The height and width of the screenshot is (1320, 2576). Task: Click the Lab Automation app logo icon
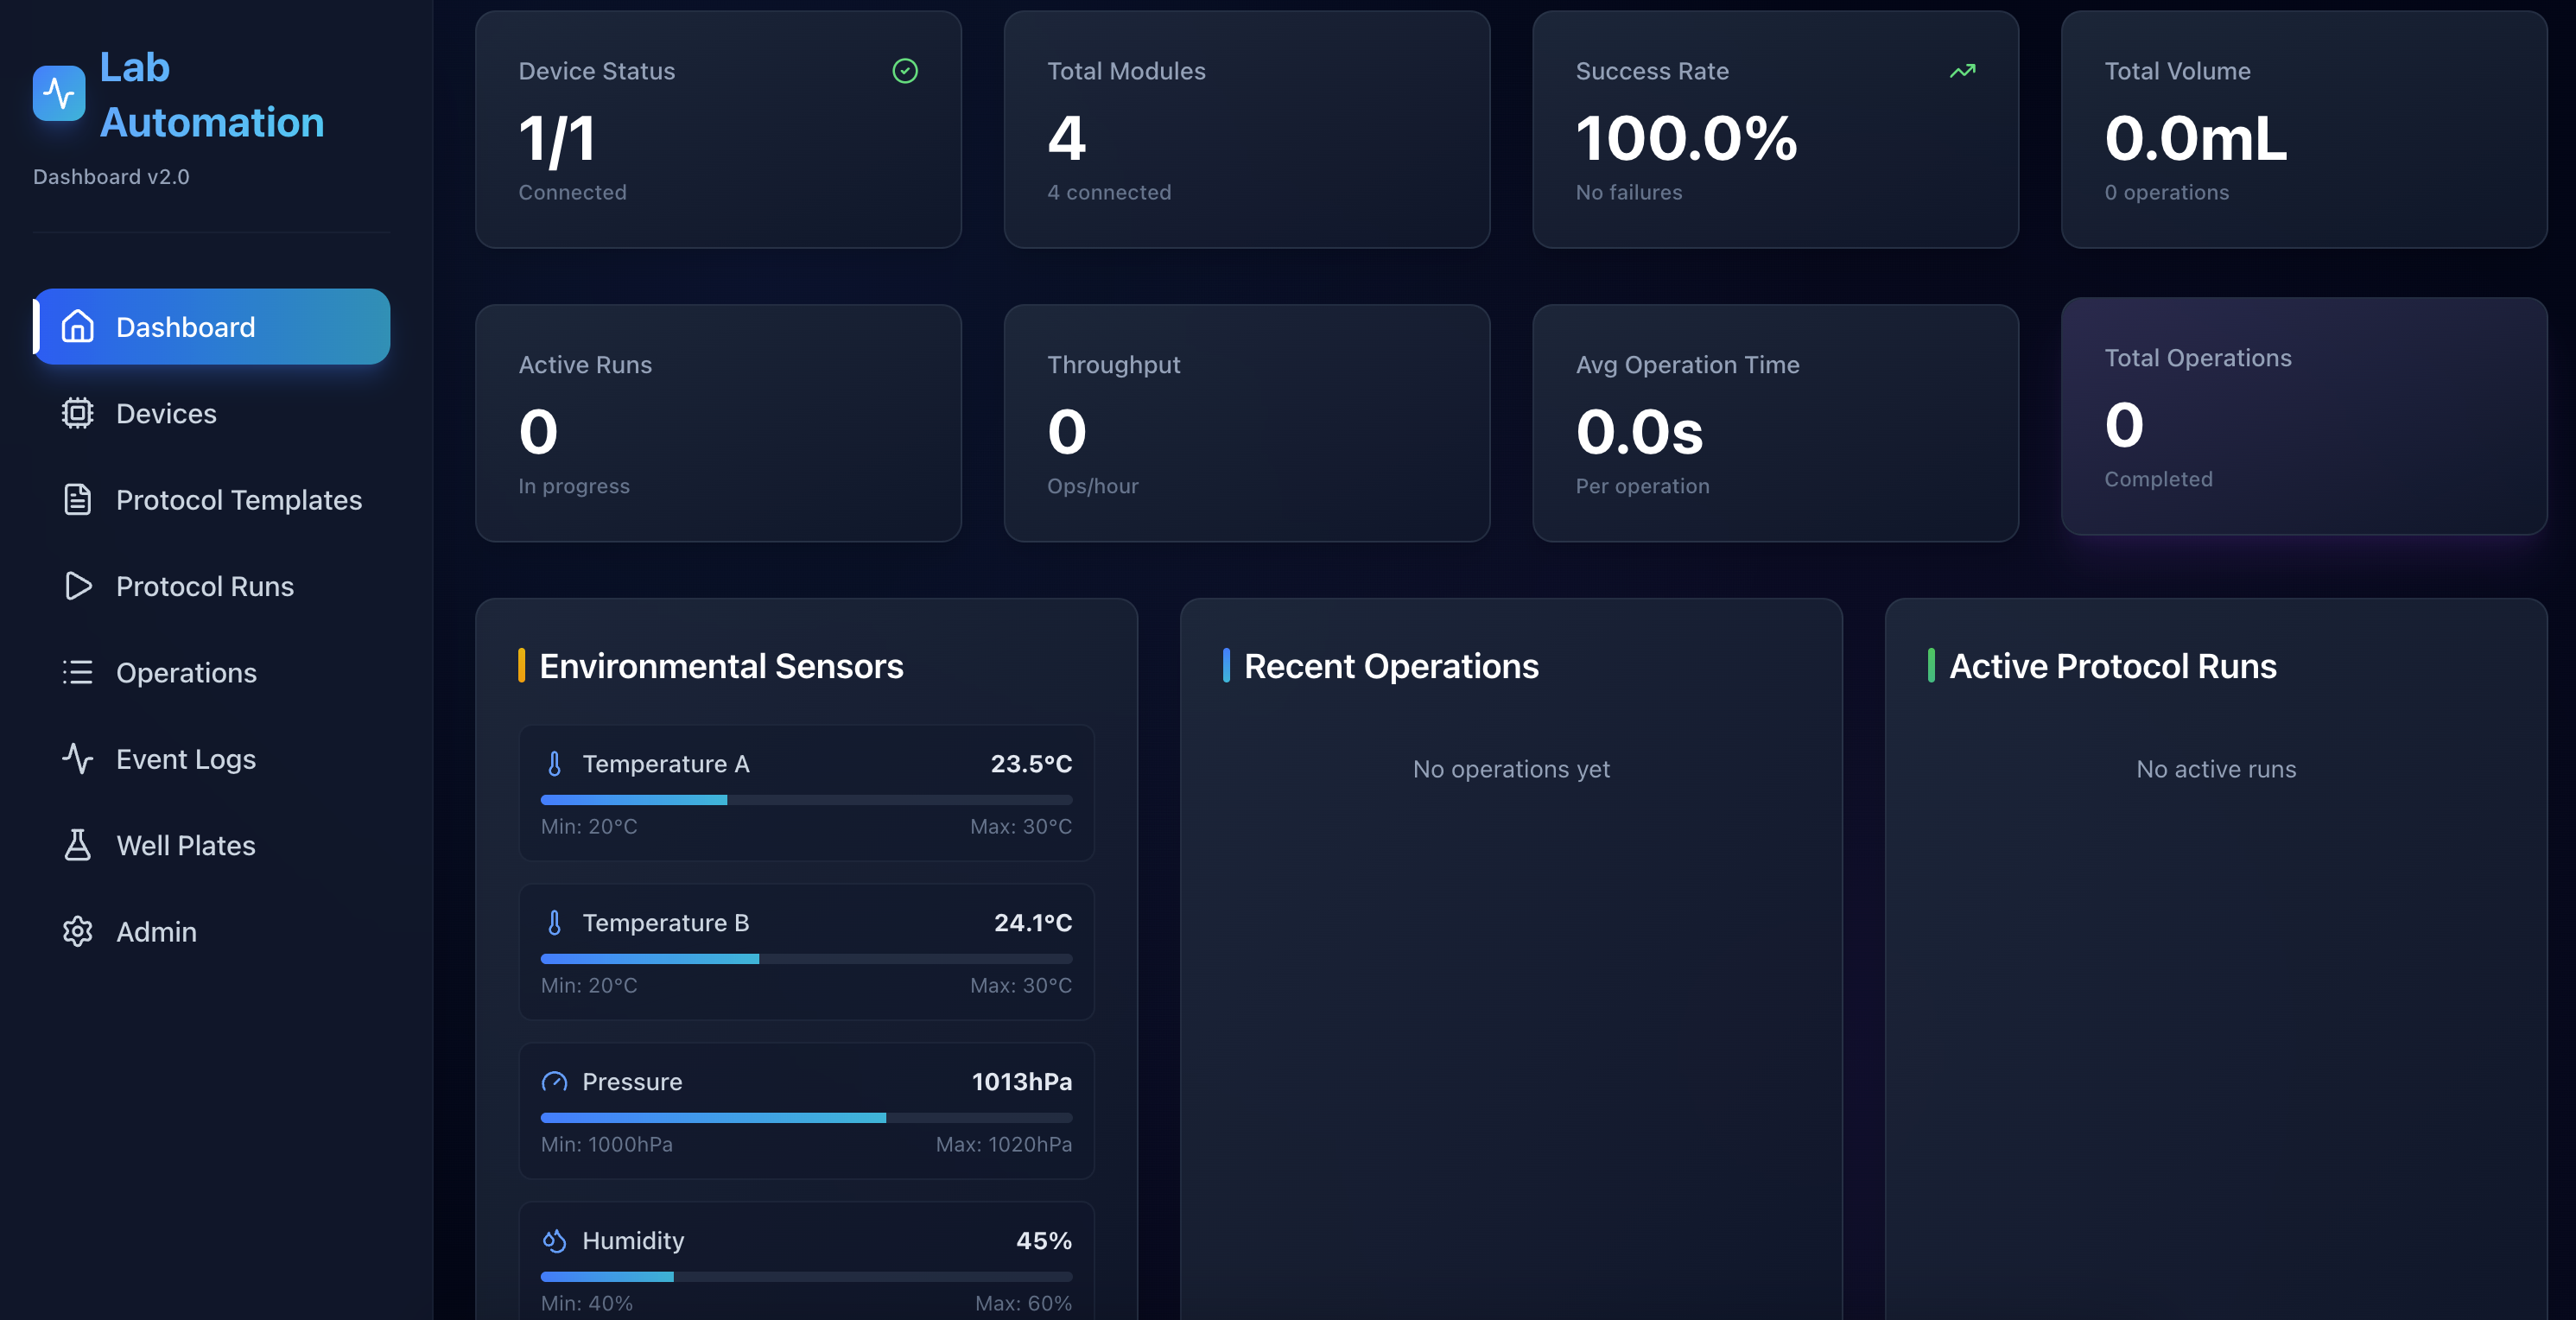(x=59, y=93)
